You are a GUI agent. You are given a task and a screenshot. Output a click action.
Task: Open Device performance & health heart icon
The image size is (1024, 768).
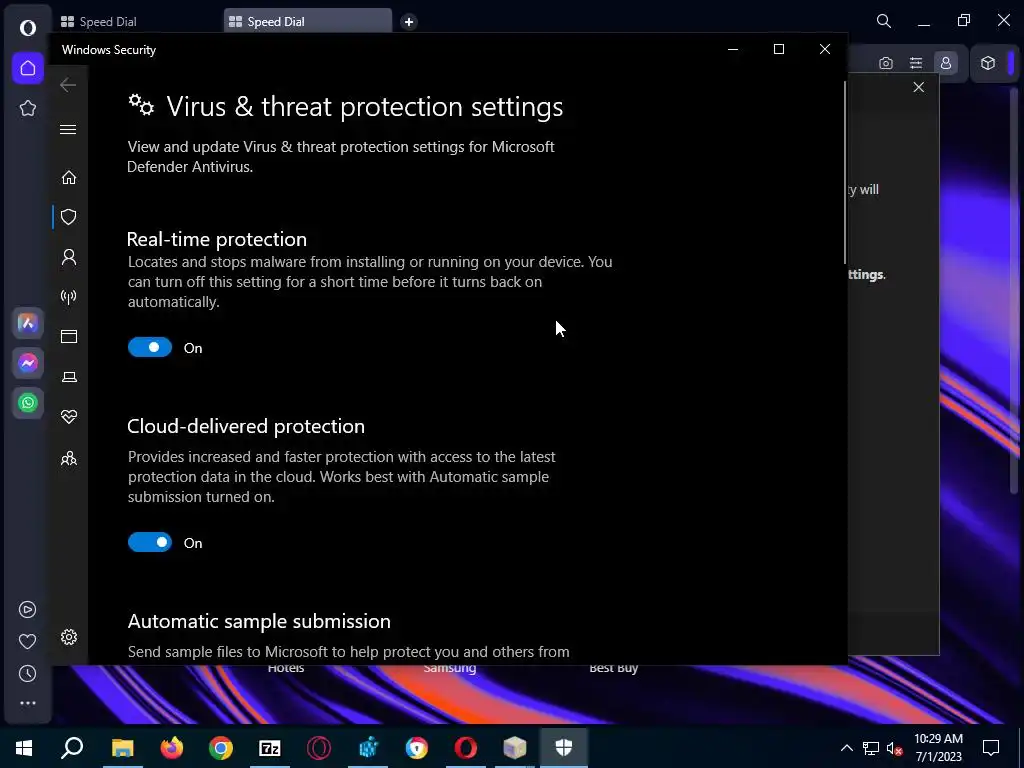(69, 417)
